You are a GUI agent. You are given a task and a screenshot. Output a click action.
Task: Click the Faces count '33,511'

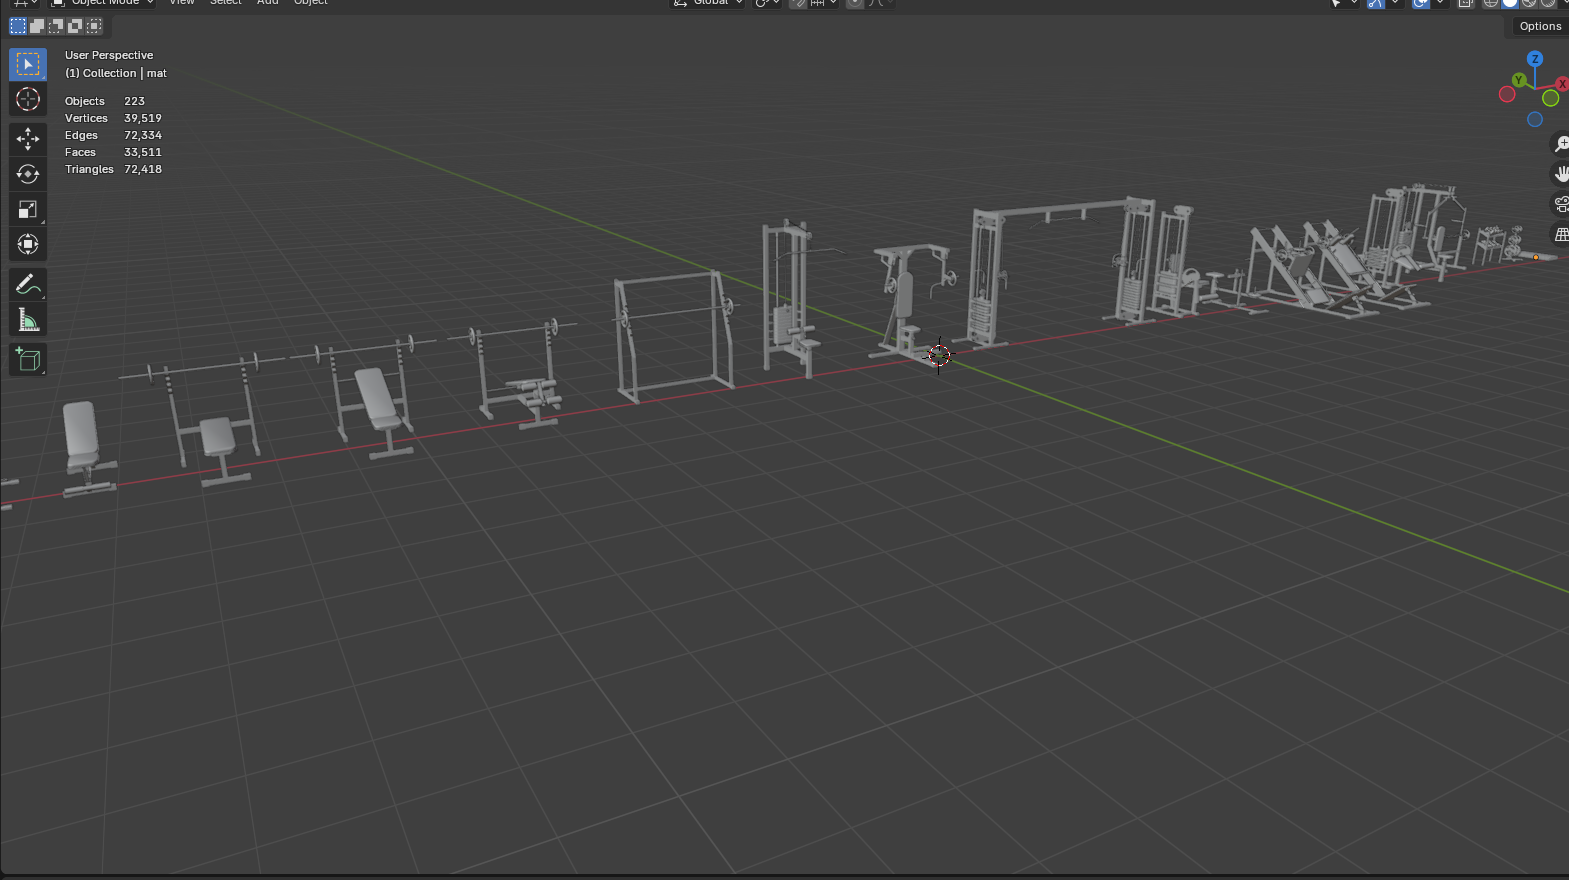pyautogui.click(x=143, y=152)
